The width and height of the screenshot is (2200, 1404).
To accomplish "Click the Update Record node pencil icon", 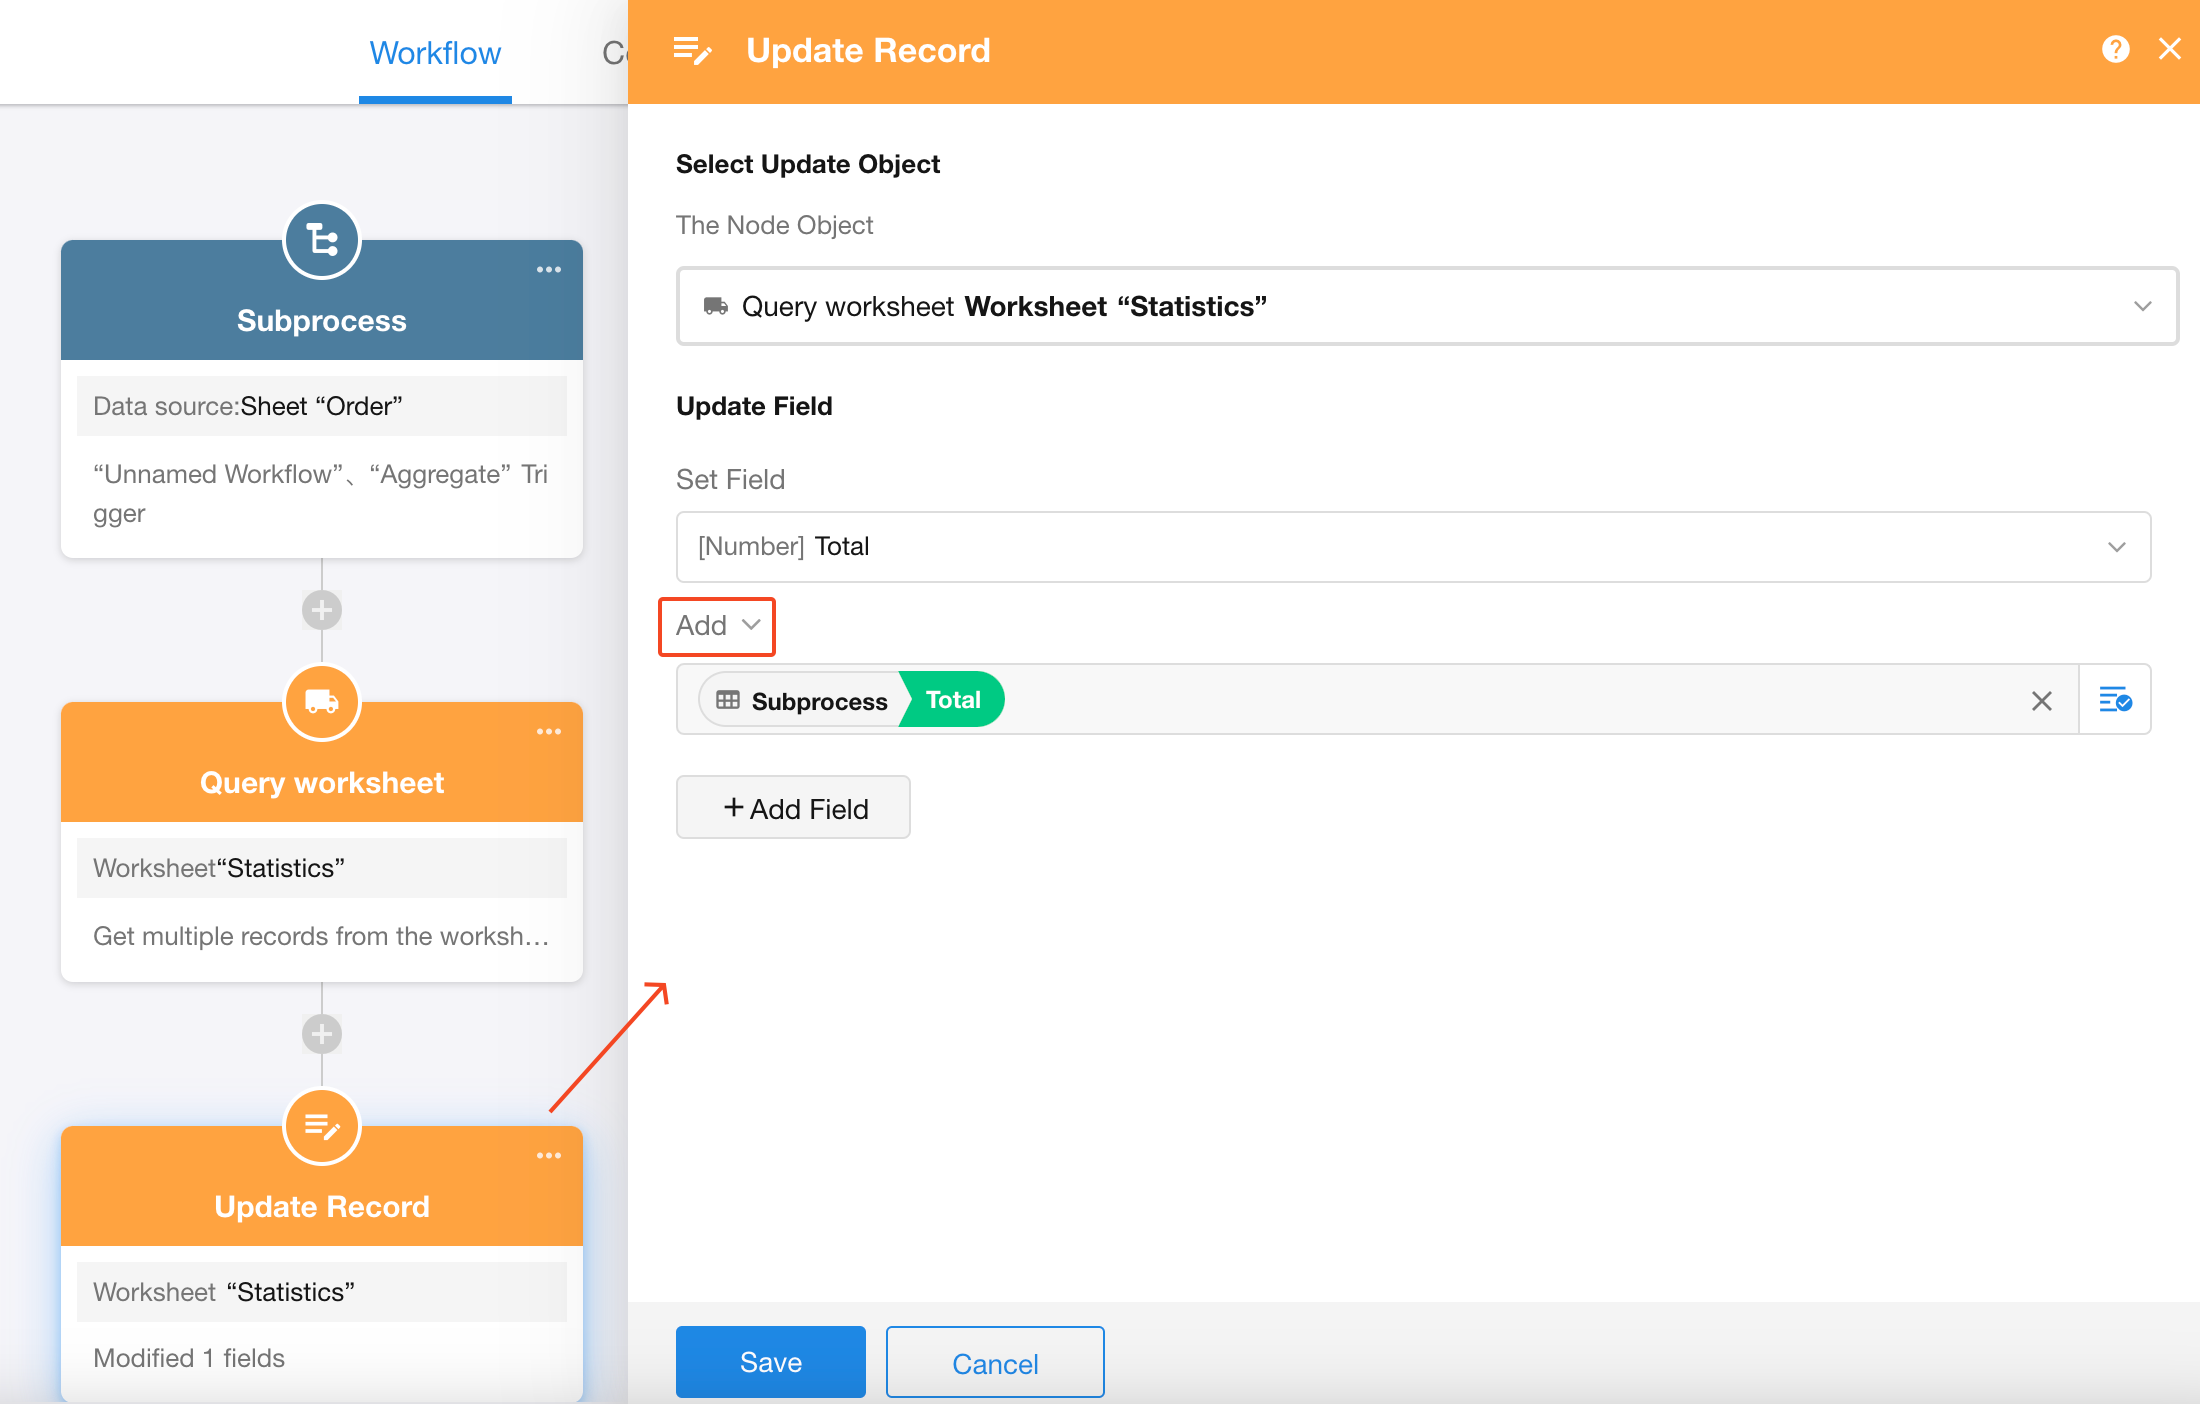I will 321,1127.
